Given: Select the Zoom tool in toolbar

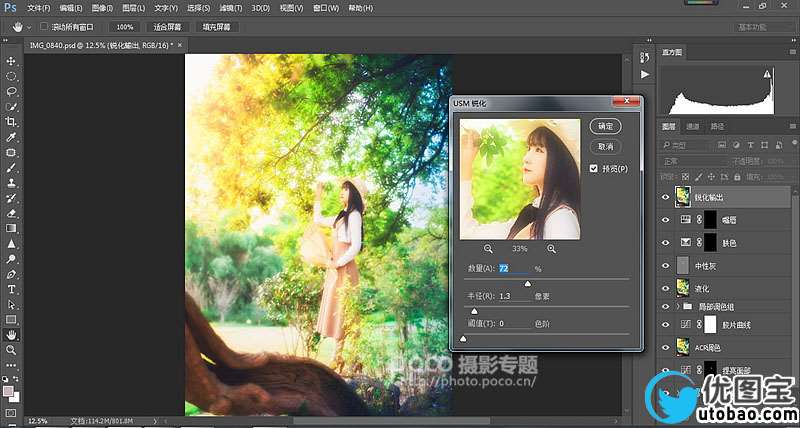Looking at the screenshot, I should coord(11,350).
